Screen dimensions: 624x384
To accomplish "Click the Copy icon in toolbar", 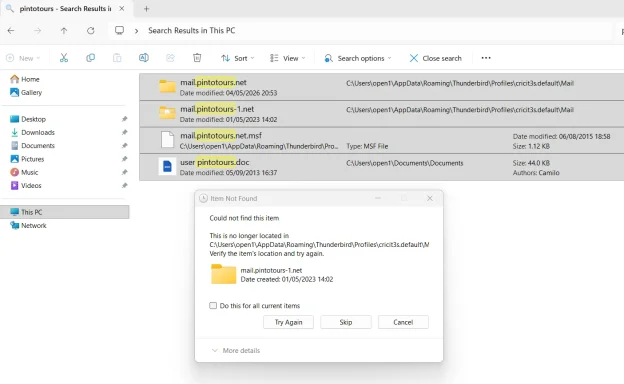I will click(x=90, y=58).
